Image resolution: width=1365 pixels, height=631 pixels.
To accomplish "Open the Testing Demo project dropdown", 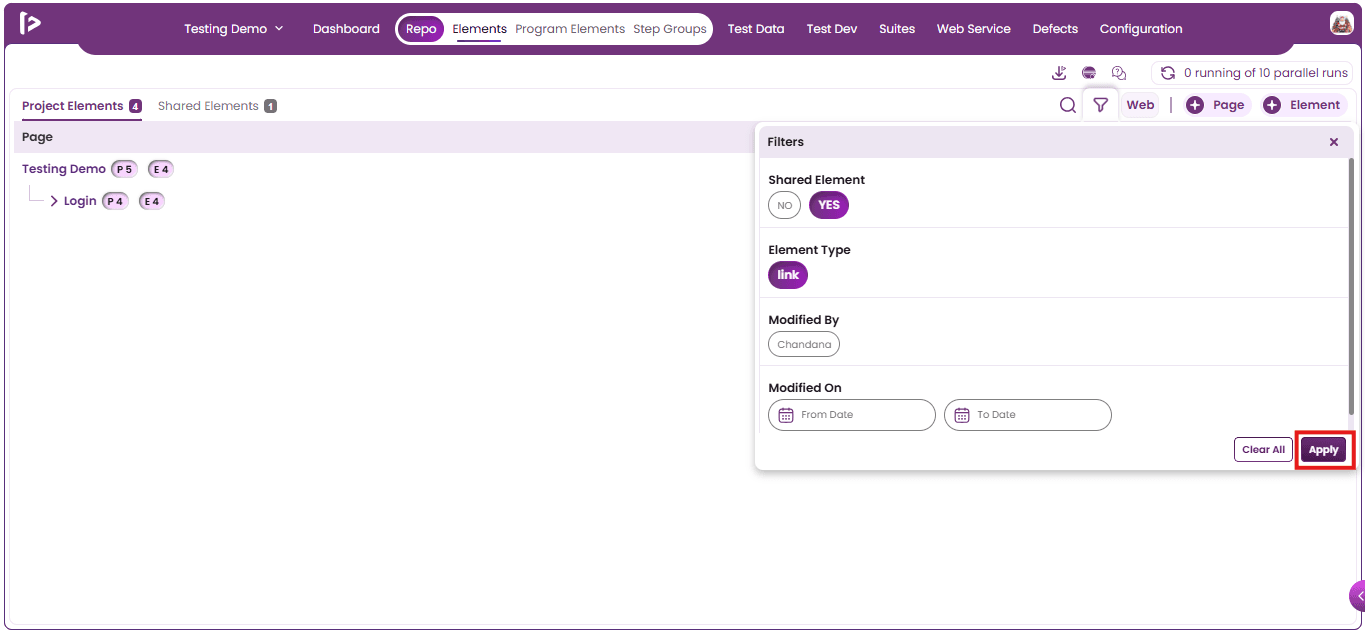I will [x=234, y=29].
